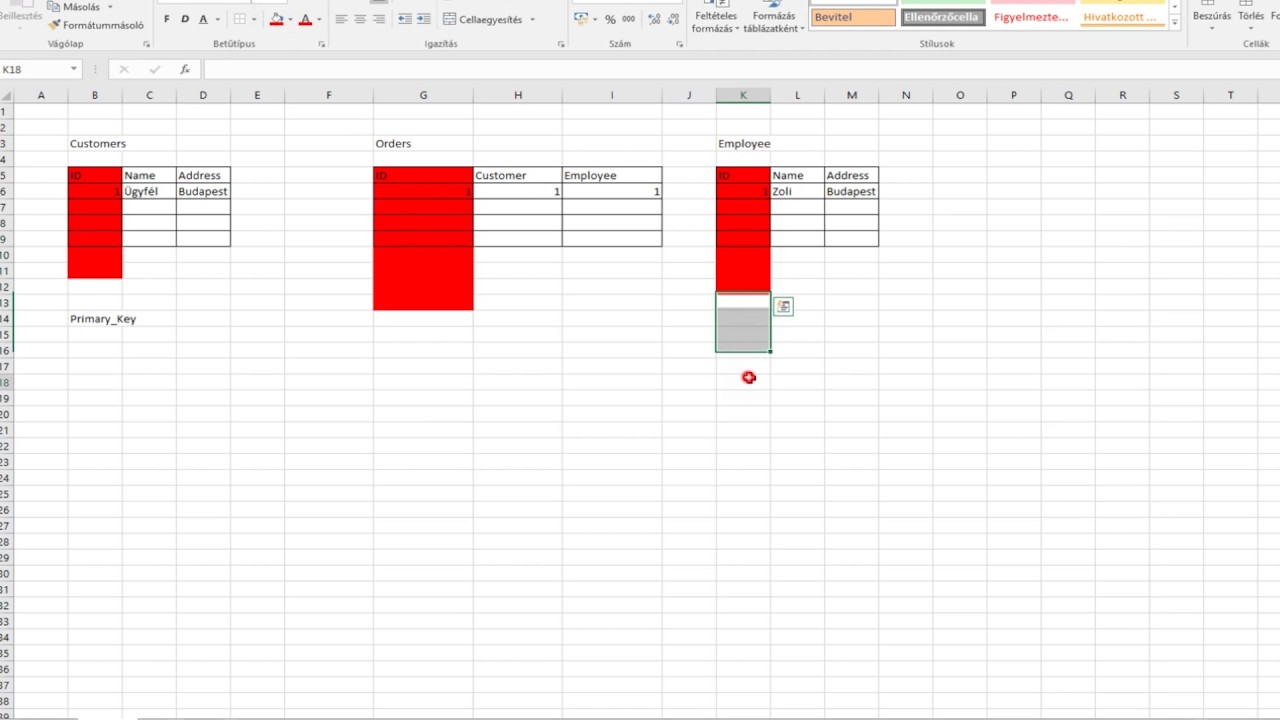This screenshot has width=1280, height=720.
Task: Open Formázás táblázatként menu
Action: coord(774,17)
